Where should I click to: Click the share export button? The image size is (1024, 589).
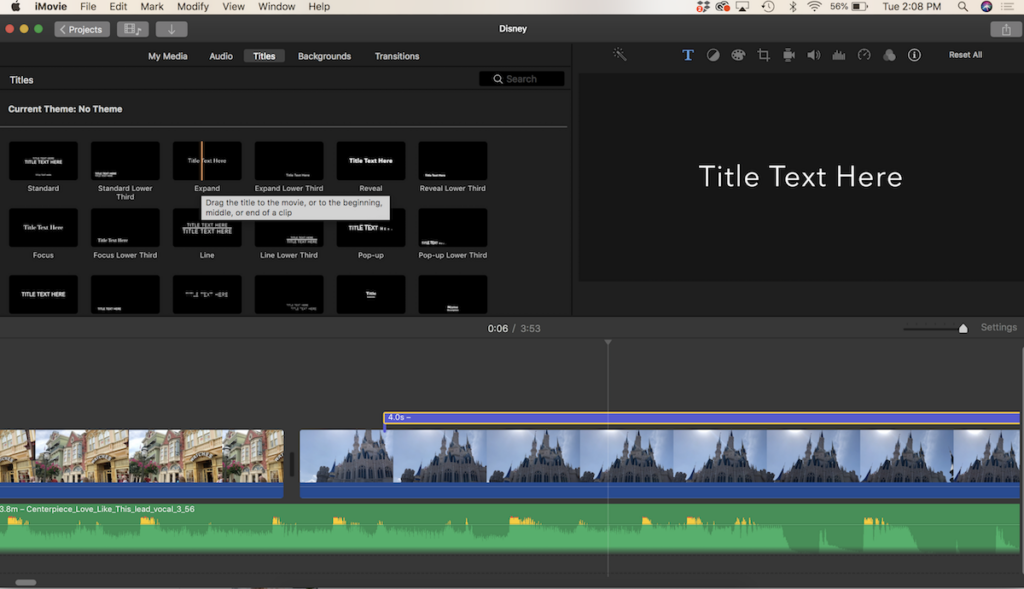[x=1005, y=29]
